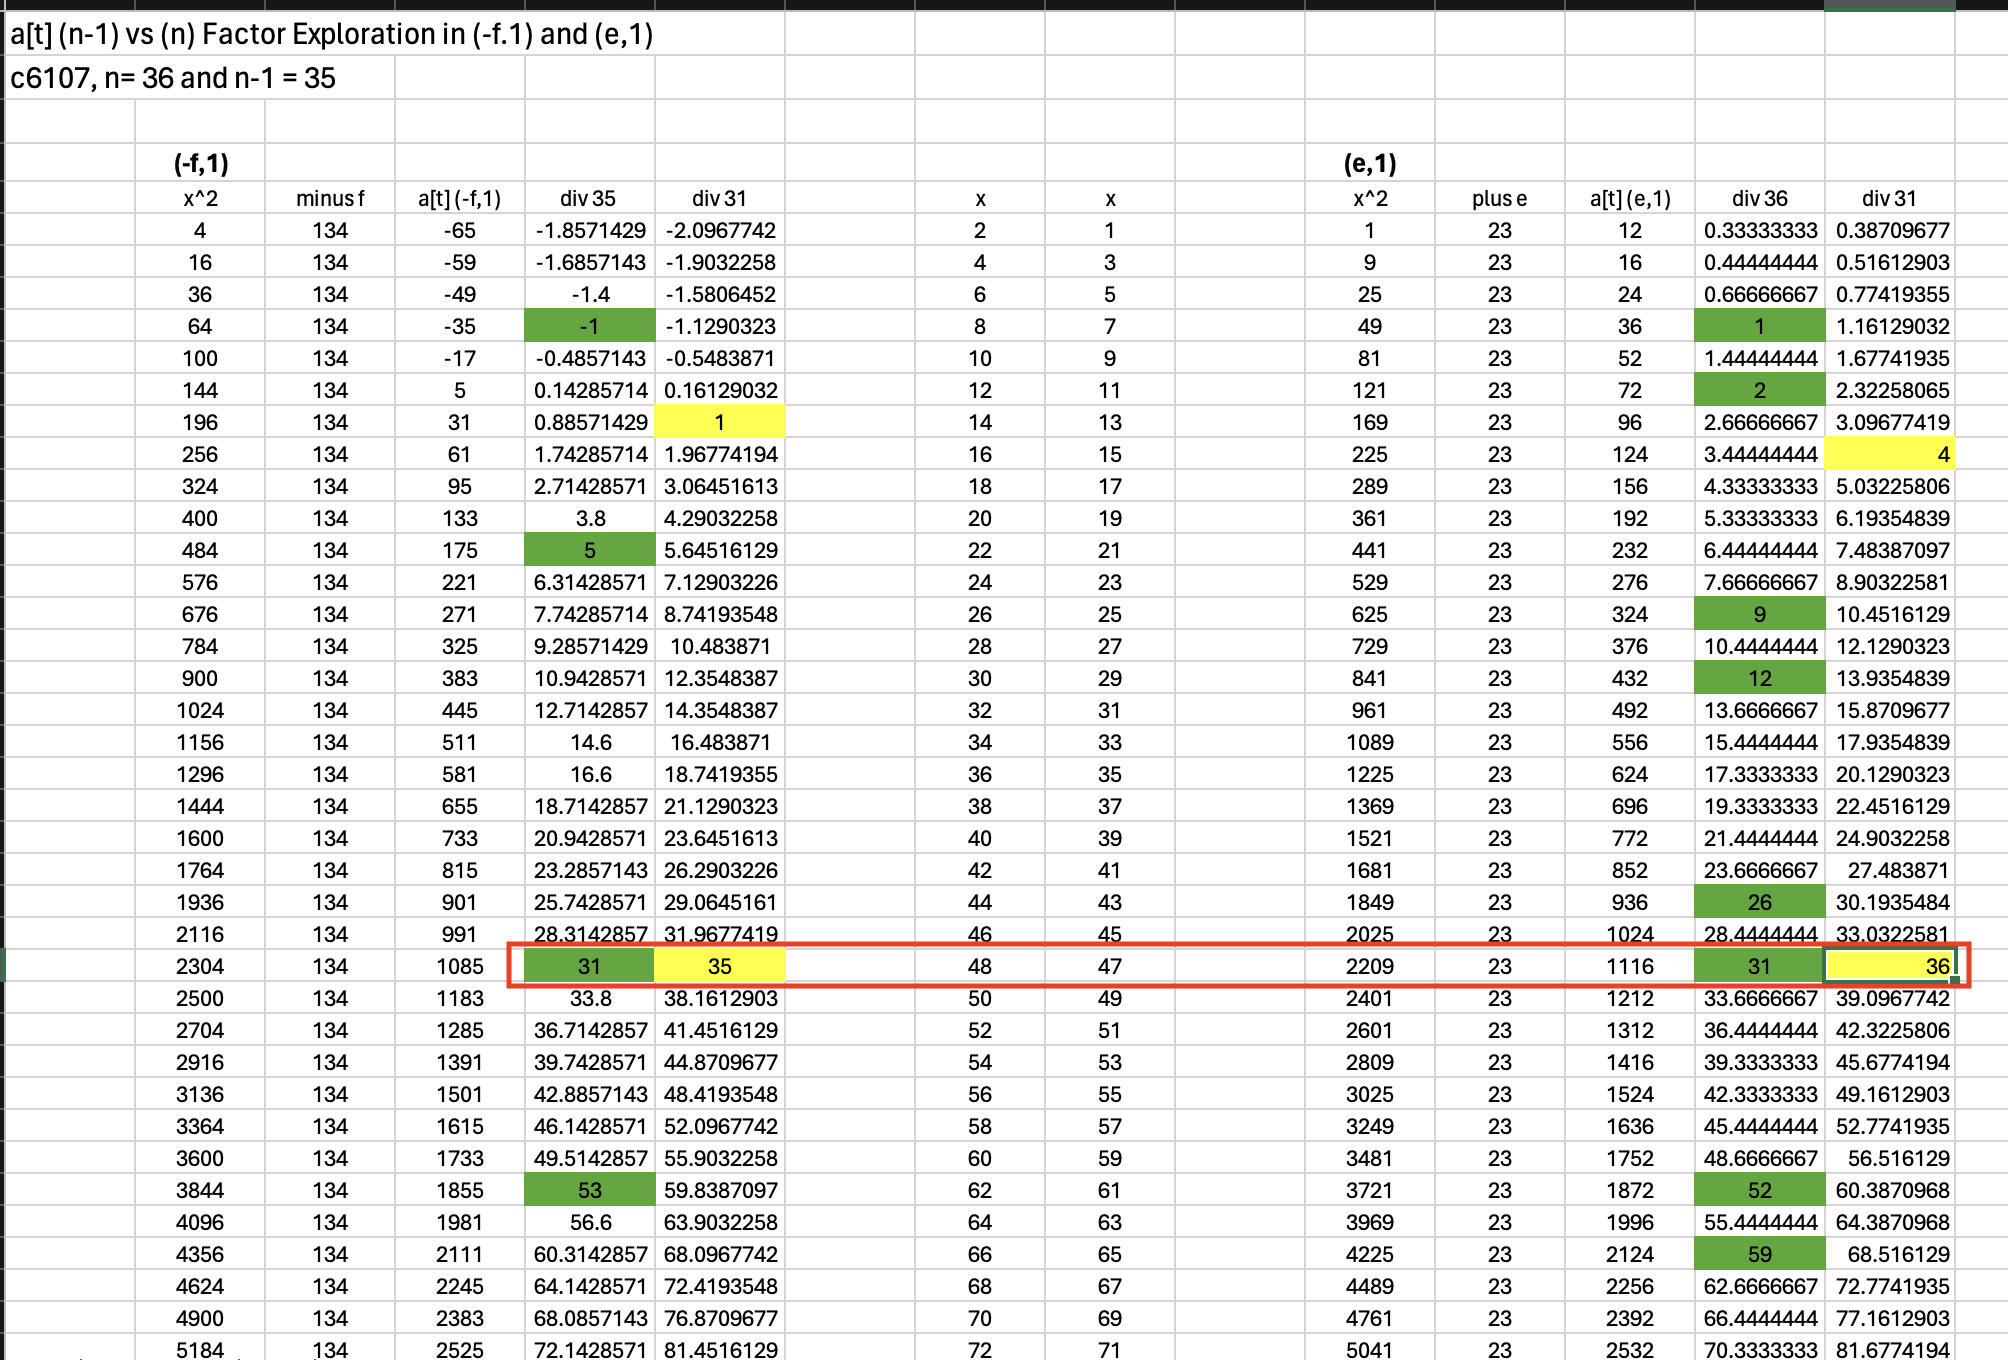Select the 'div 35' column header
The image size is (2008, 1360).
coord(590,198)
